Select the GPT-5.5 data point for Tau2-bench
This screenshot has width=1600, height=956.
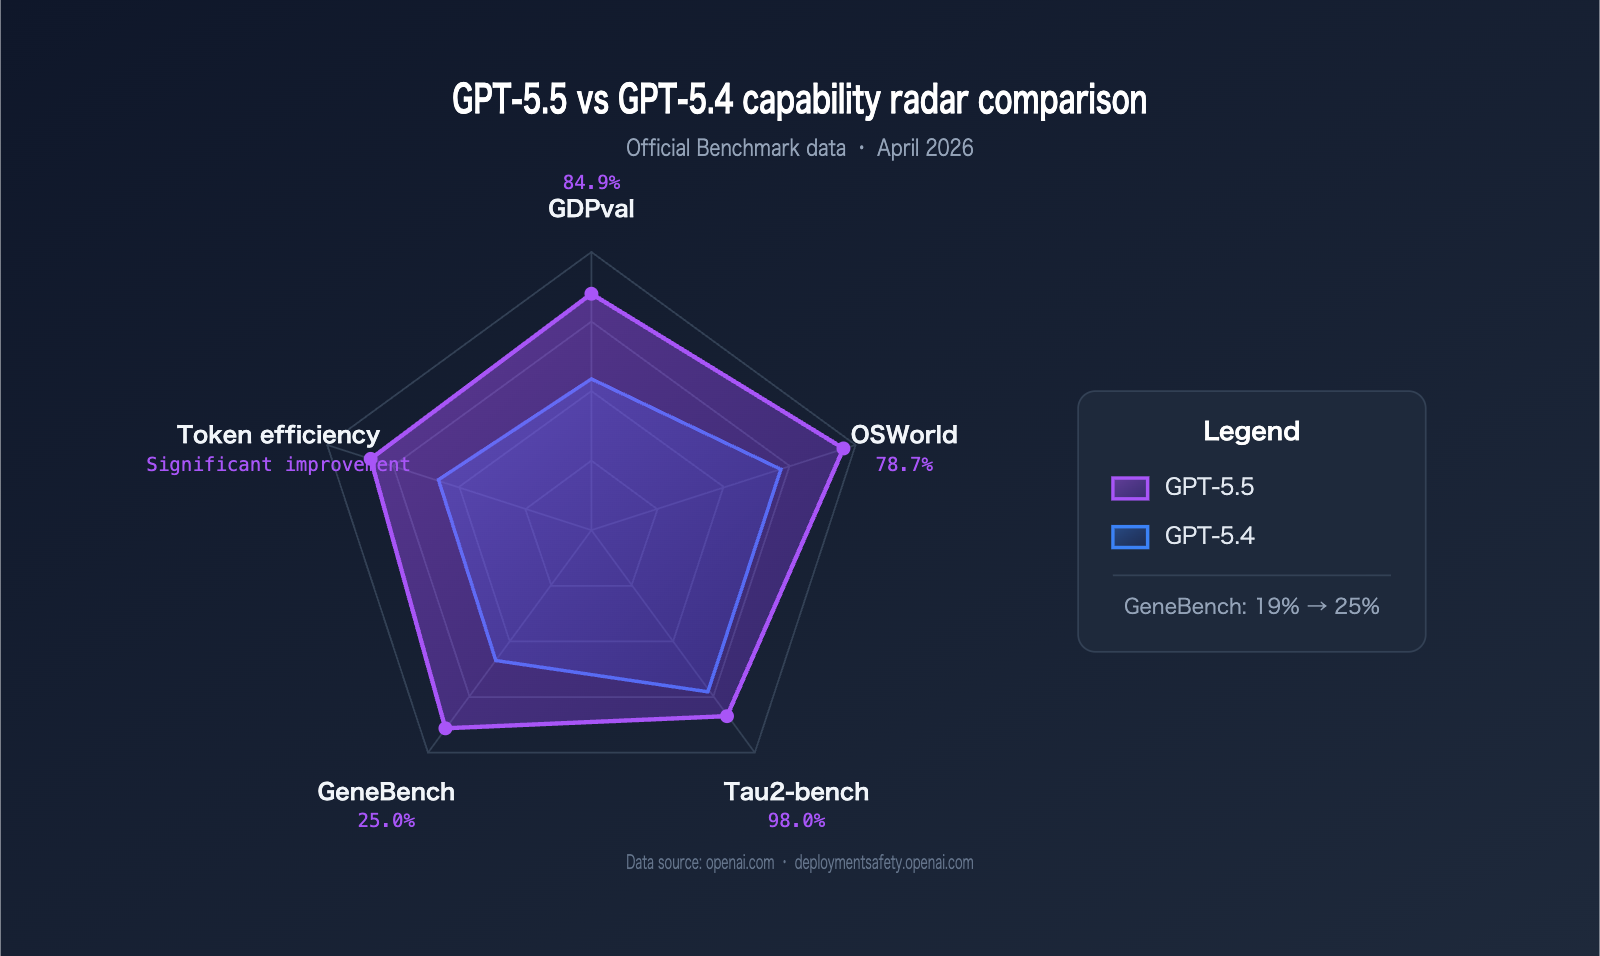click(727, 716)
